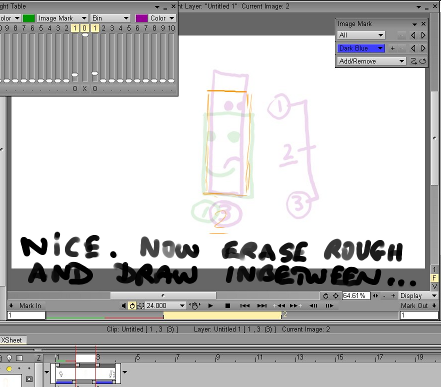Open the right Color dropdown in Light Table
The width and height of the screenshot is (441, 387).
pos(162,18)
